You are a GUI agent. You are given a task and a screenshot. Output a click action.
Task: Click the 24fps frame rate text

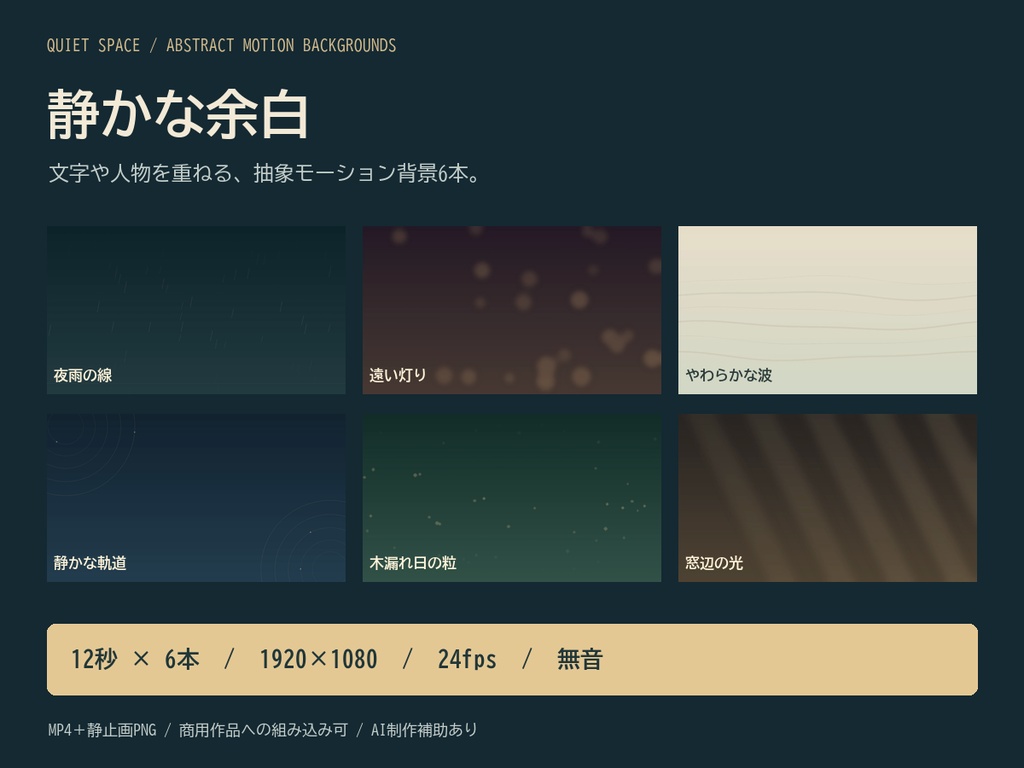[x=467, y=660]
